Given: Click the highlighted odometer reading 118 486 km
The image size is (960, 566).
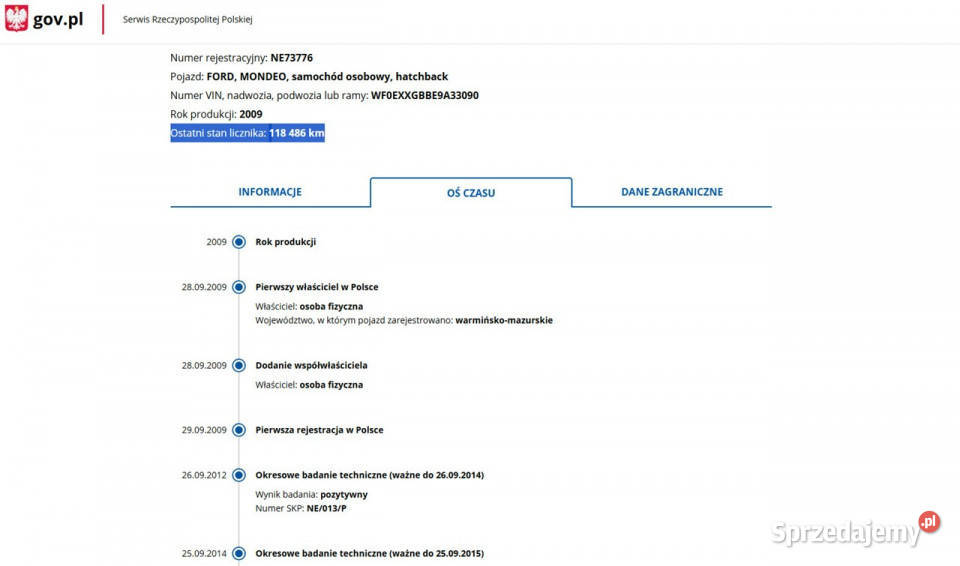Looking at the screenshot, I should pyautogui.click(x=296, y=133).
